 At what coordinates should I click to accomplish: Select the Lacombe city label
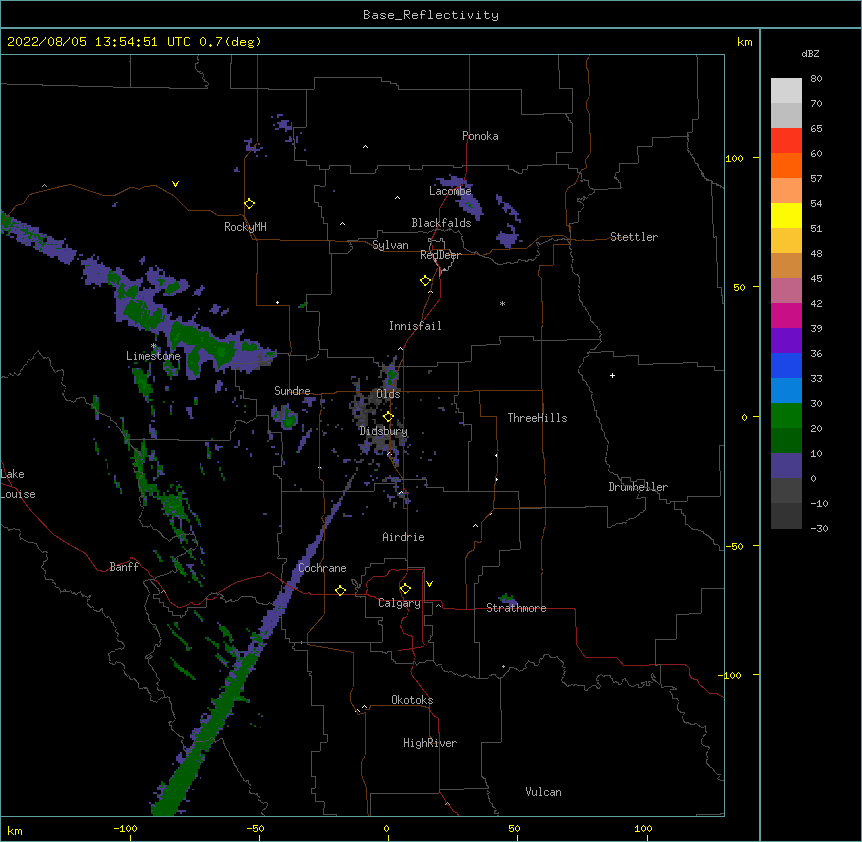(450, 191)
